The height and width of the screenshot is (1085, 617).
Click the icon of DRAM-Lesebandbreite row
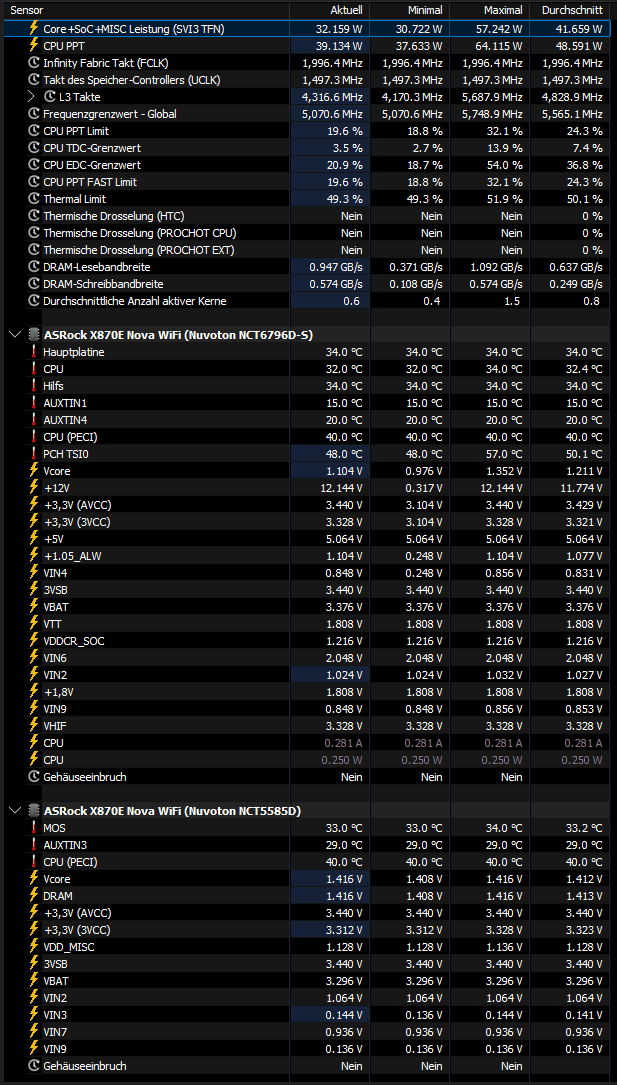pyautogui.click(x=33, y=266)
